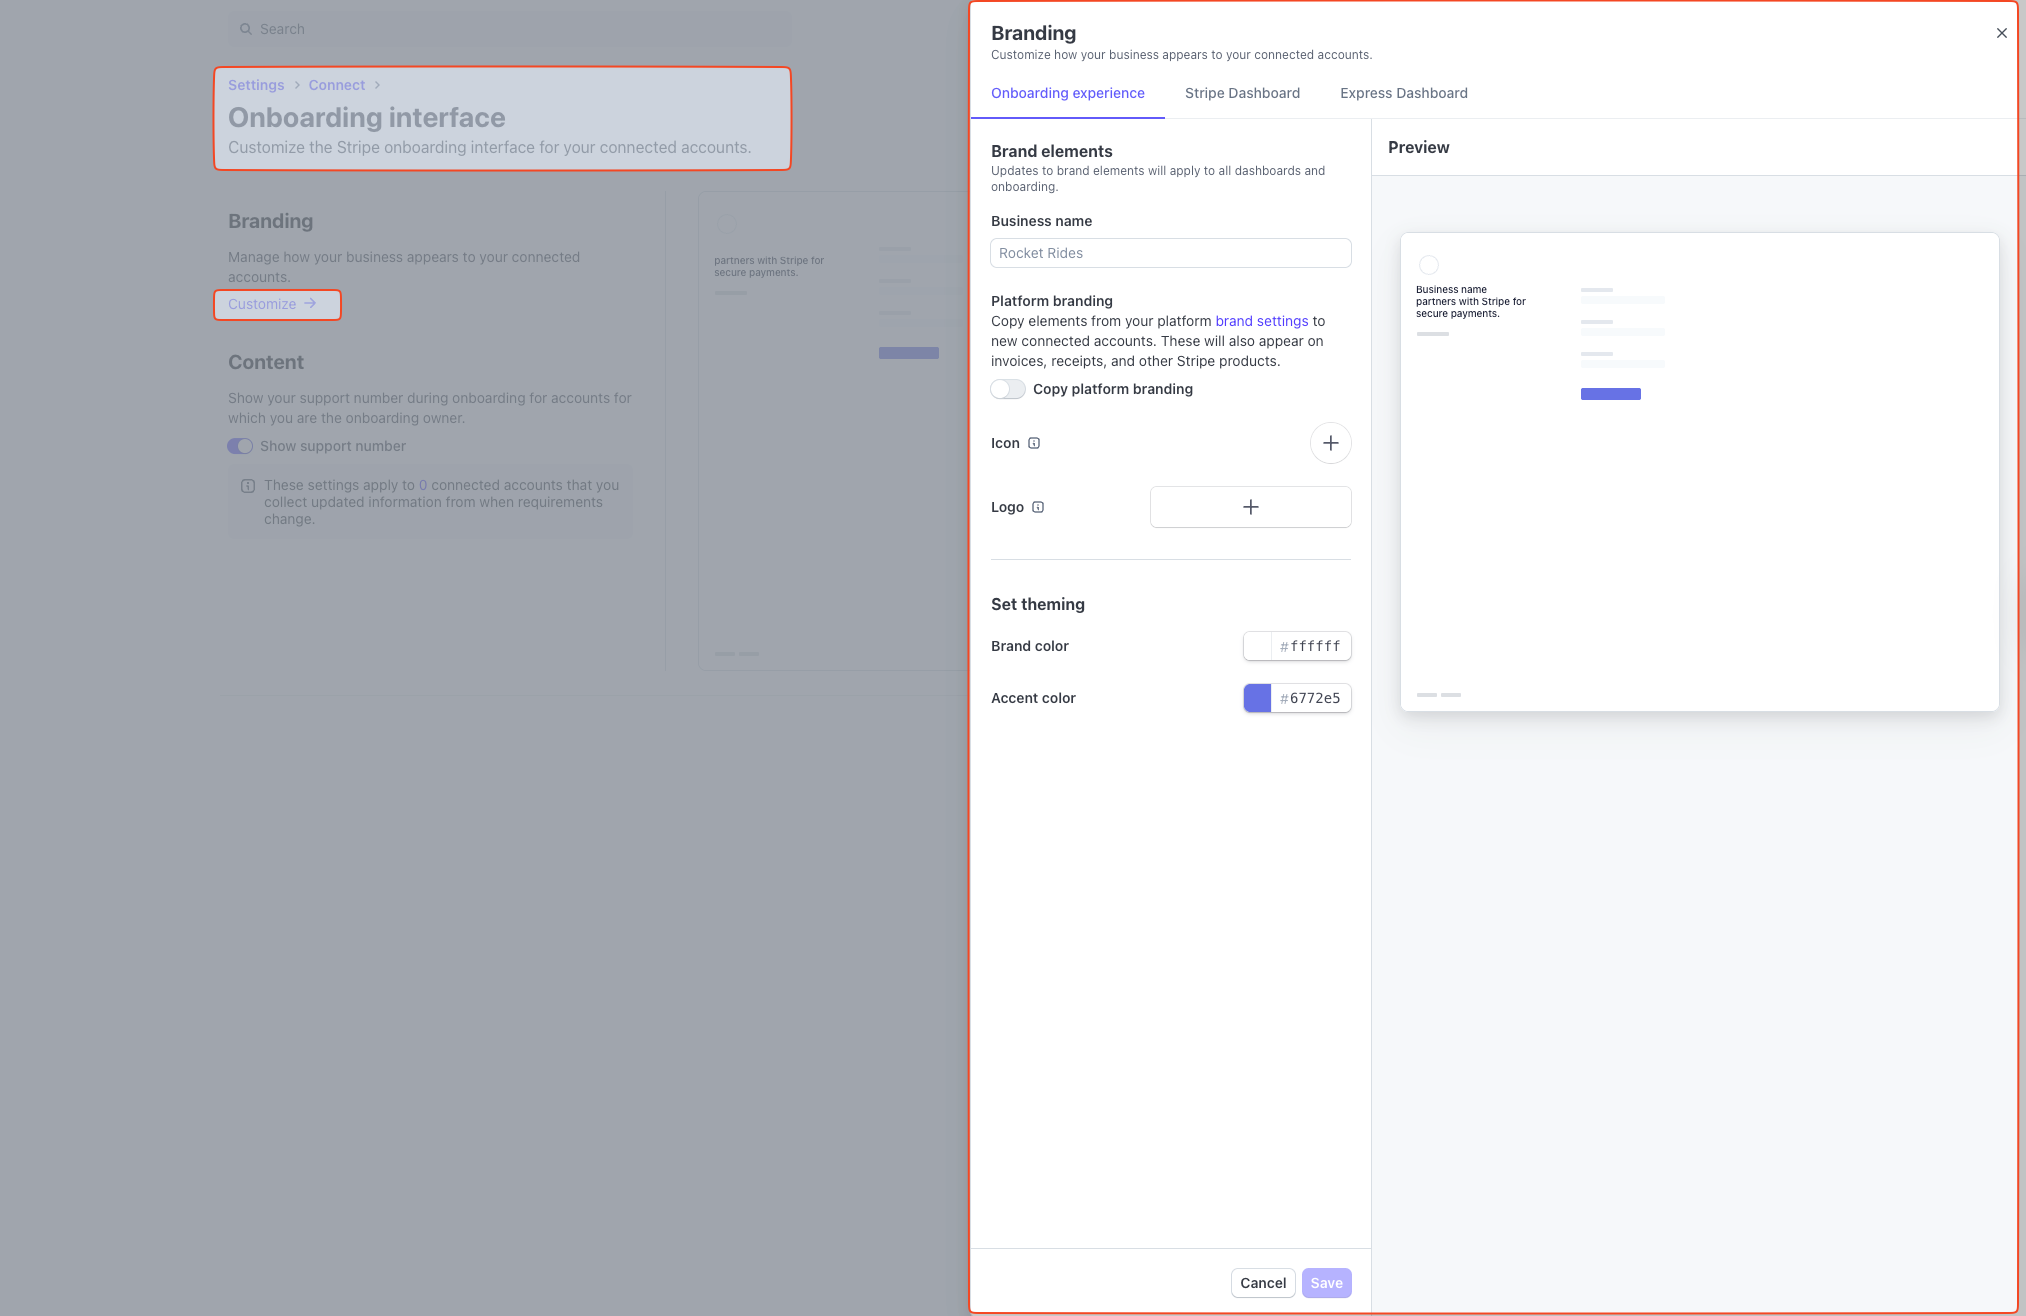
Task: Click the info icon next to Icon label
Action: click(1034, 443)
